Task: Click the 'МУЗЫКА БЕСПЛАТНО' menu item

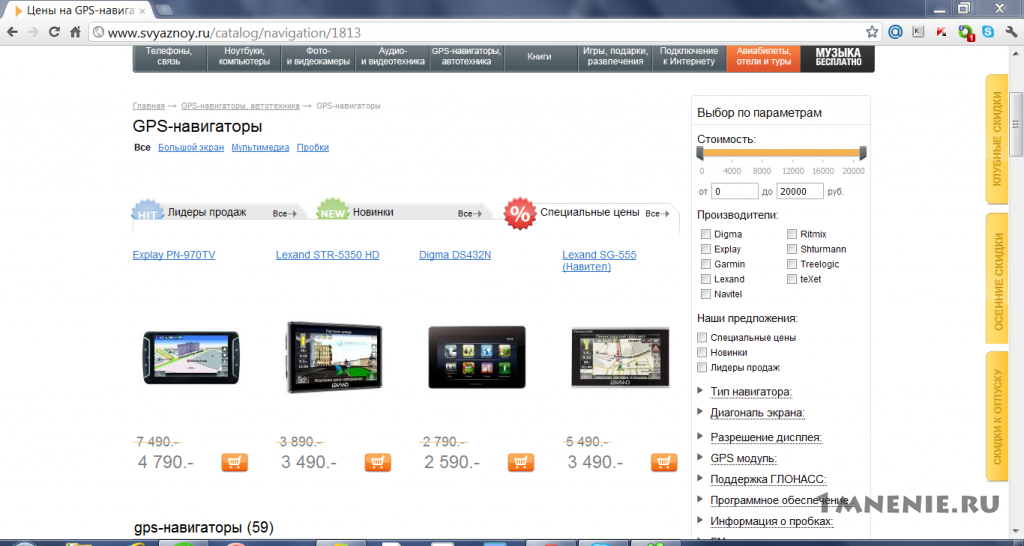Action: pyautogui.click(x=838, y=57)
